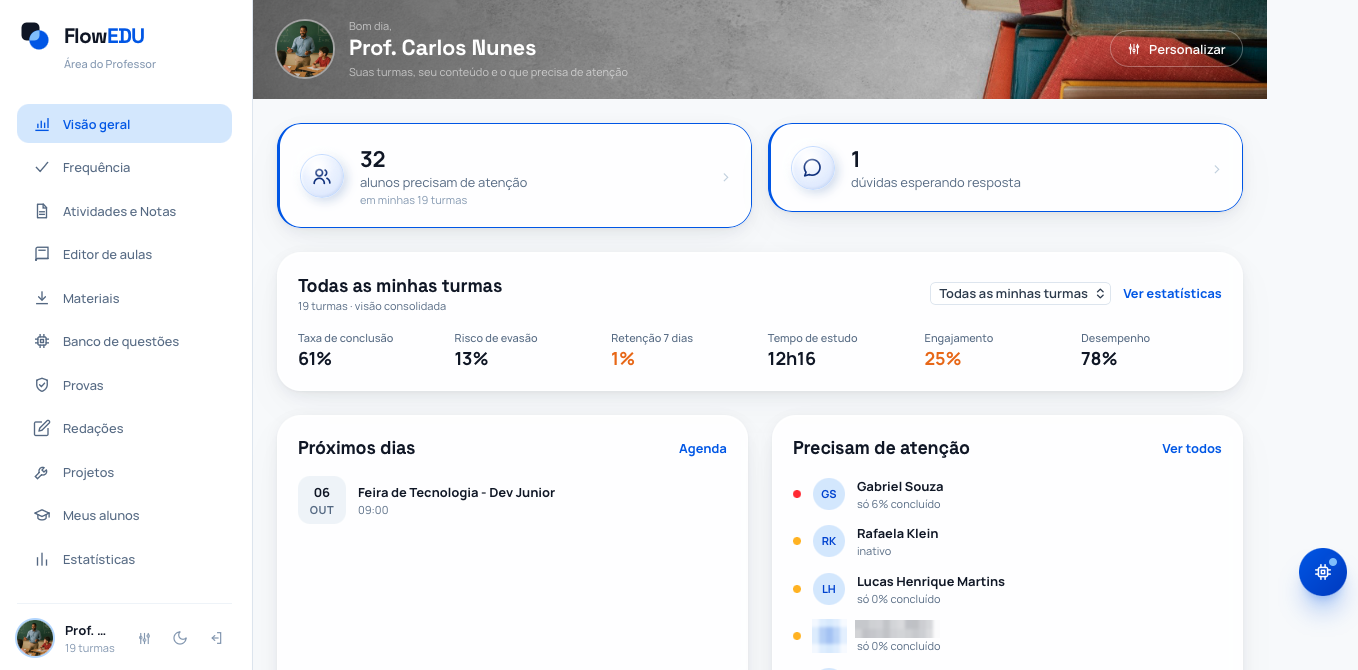Screen dimensions: 1358x670
Task: Follow the Ver estatísticas link
Action: (x=1172, y=293)
